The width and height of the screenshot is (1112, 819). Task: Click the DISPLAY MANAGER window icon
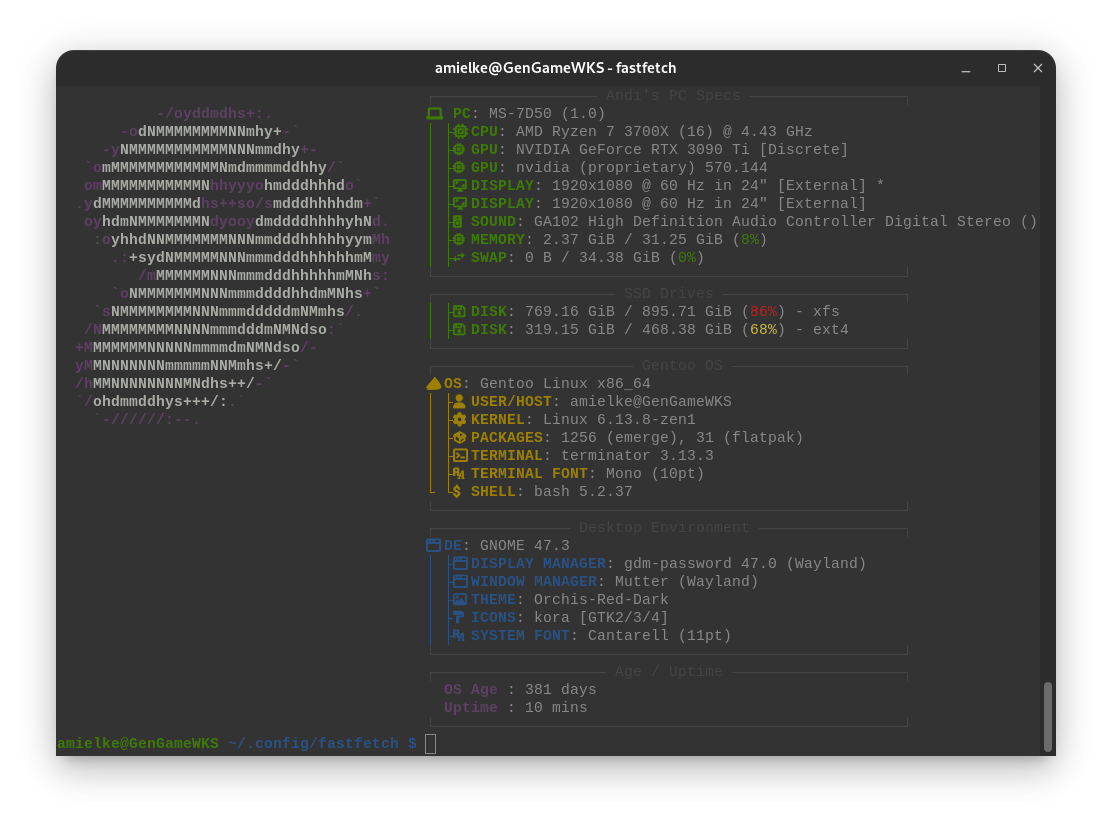click(460, 564)
